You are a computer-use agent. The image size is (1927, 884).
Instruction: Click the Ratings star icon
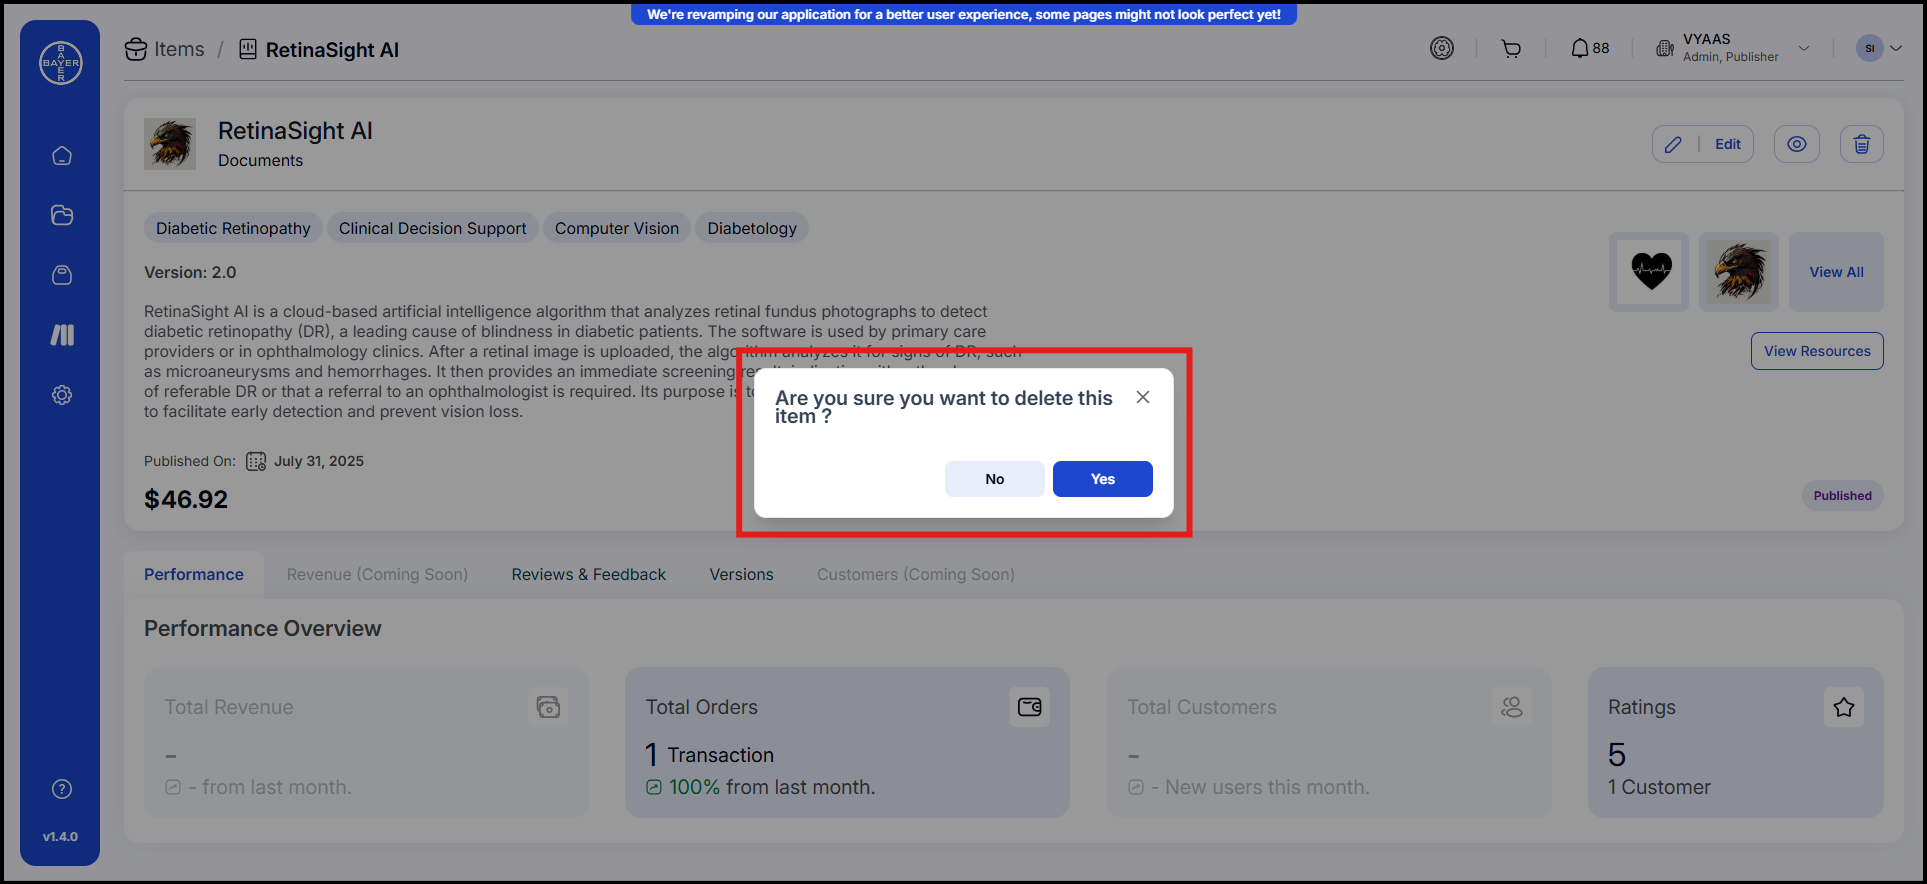1844,707
